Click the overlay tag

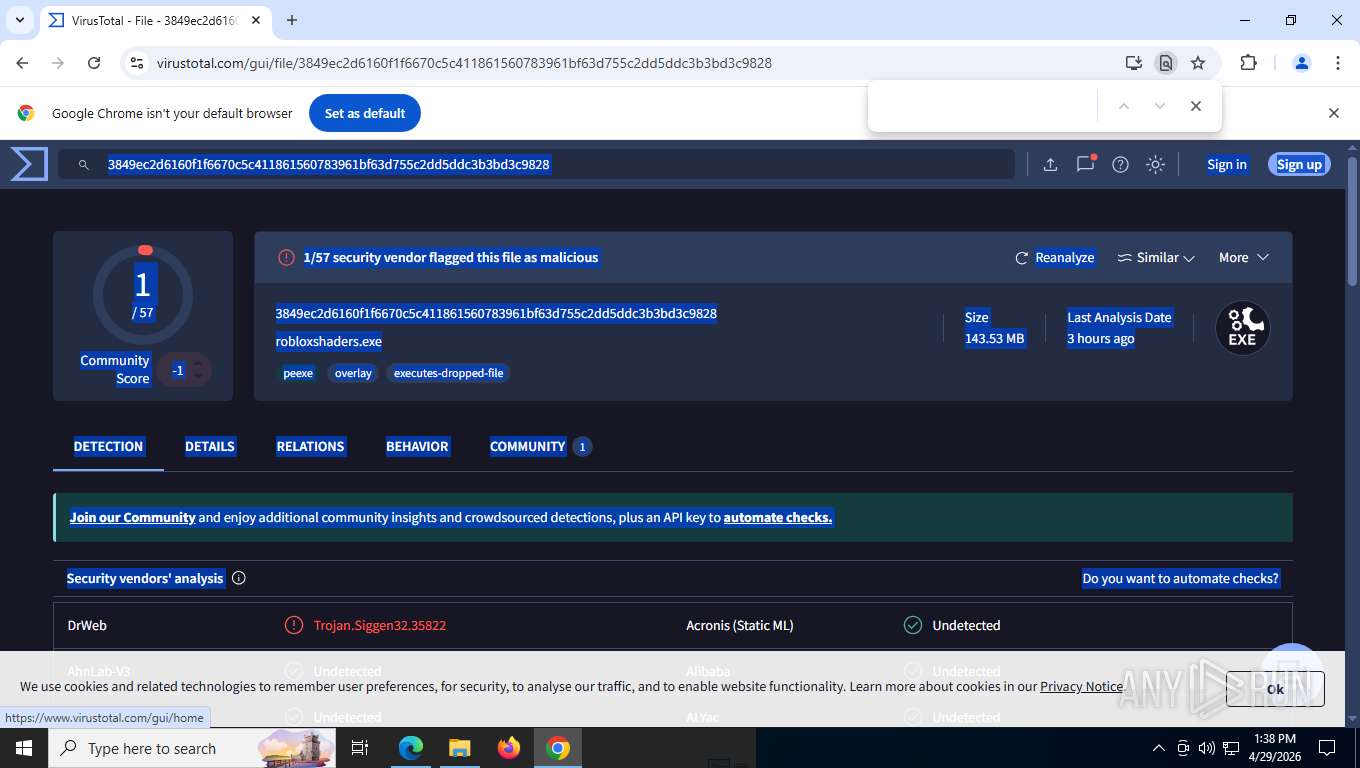[353, 373]
